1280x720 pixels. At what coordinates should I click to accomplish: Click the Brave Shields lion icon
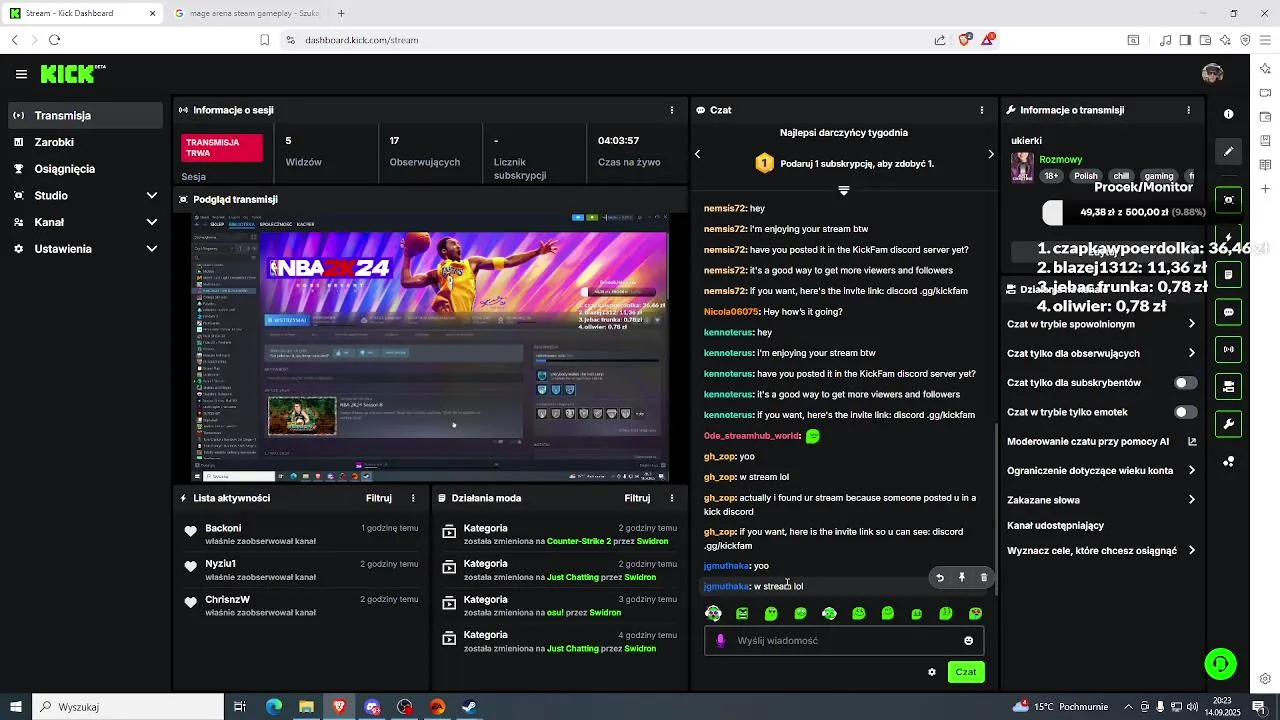(x=964, y=40)
